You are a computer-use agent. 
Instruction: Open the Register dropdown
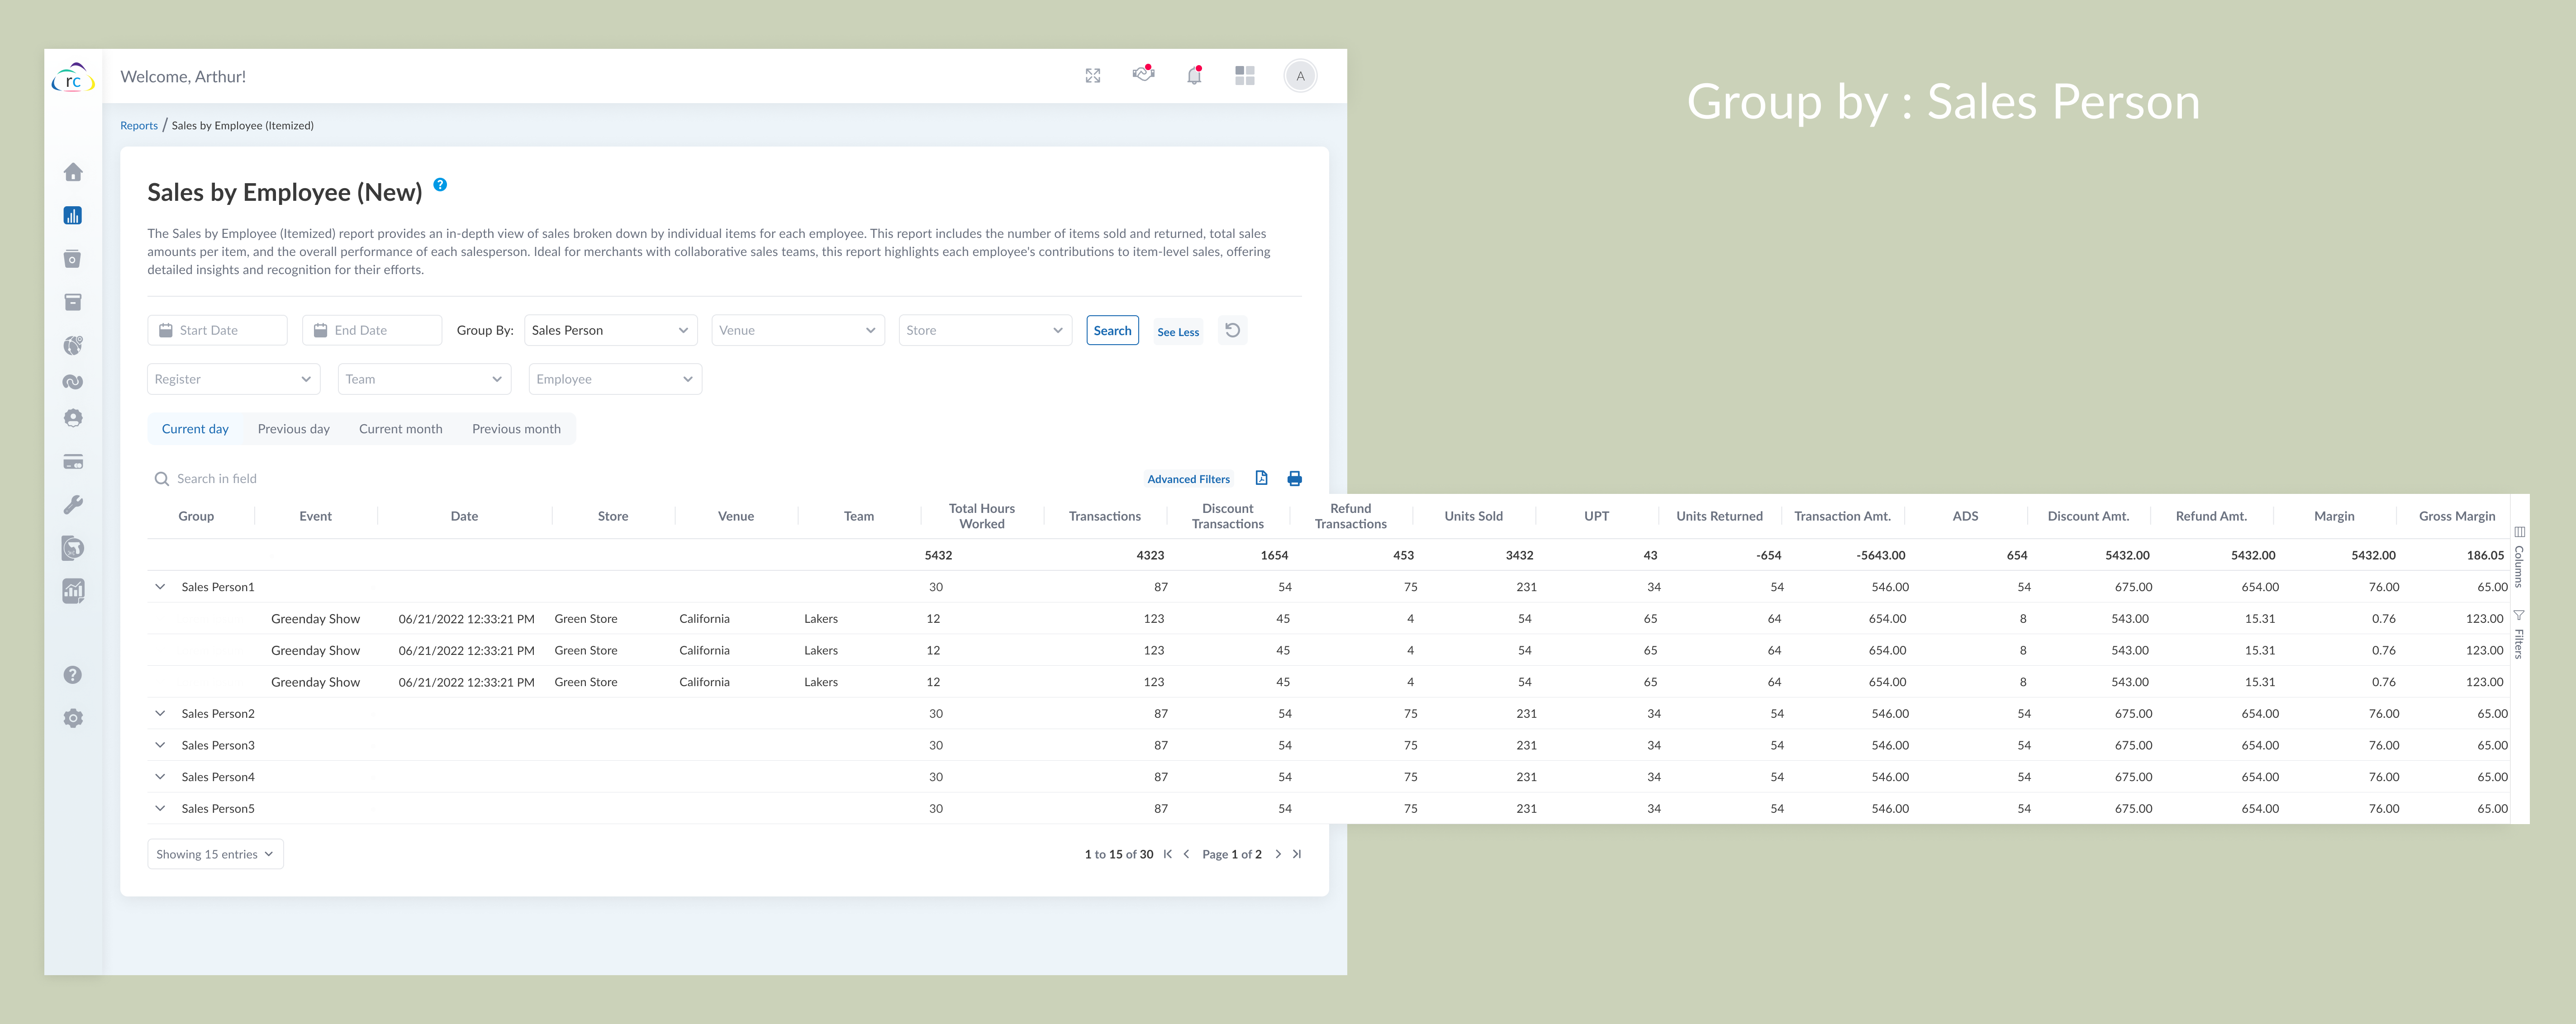pos(234,379)
